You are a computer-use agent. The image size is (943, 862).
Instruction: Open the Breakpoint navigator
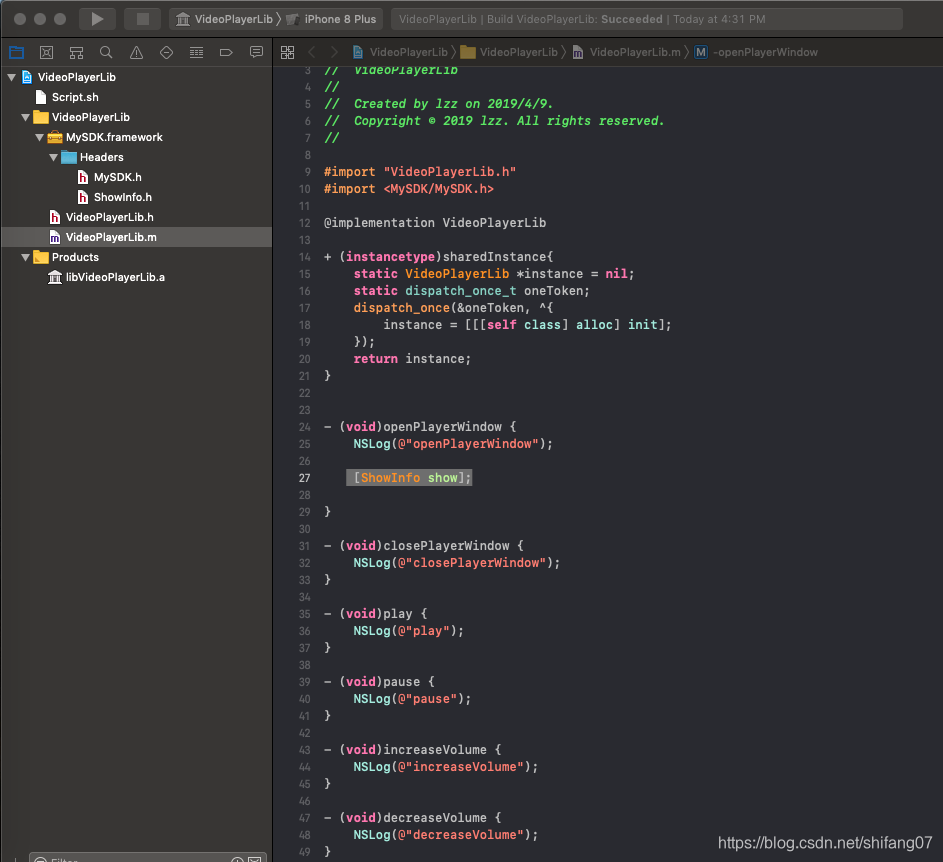click(226, 52)
